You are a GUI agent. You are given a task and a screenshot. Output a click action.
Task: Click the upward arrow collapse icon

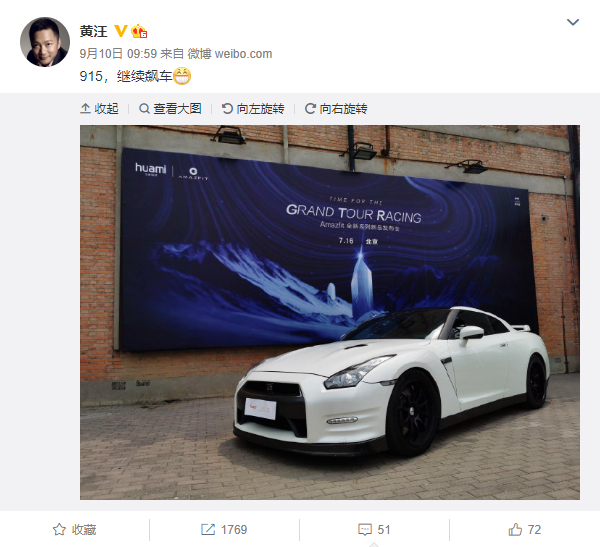pyautogui.click(x=85, y=109)
